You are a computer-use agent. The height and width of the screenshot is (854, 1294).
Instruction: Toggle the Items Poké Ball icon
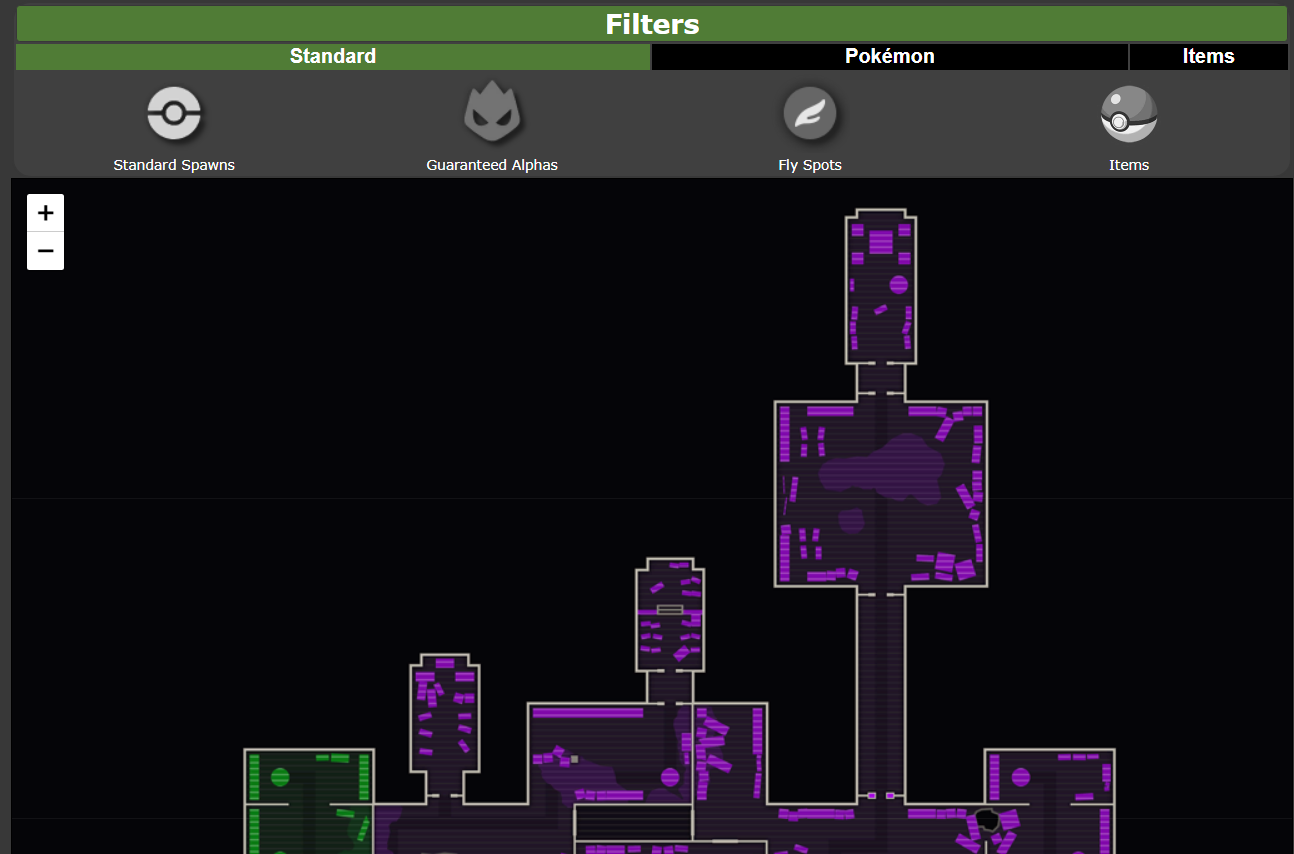click(1128, 114)
